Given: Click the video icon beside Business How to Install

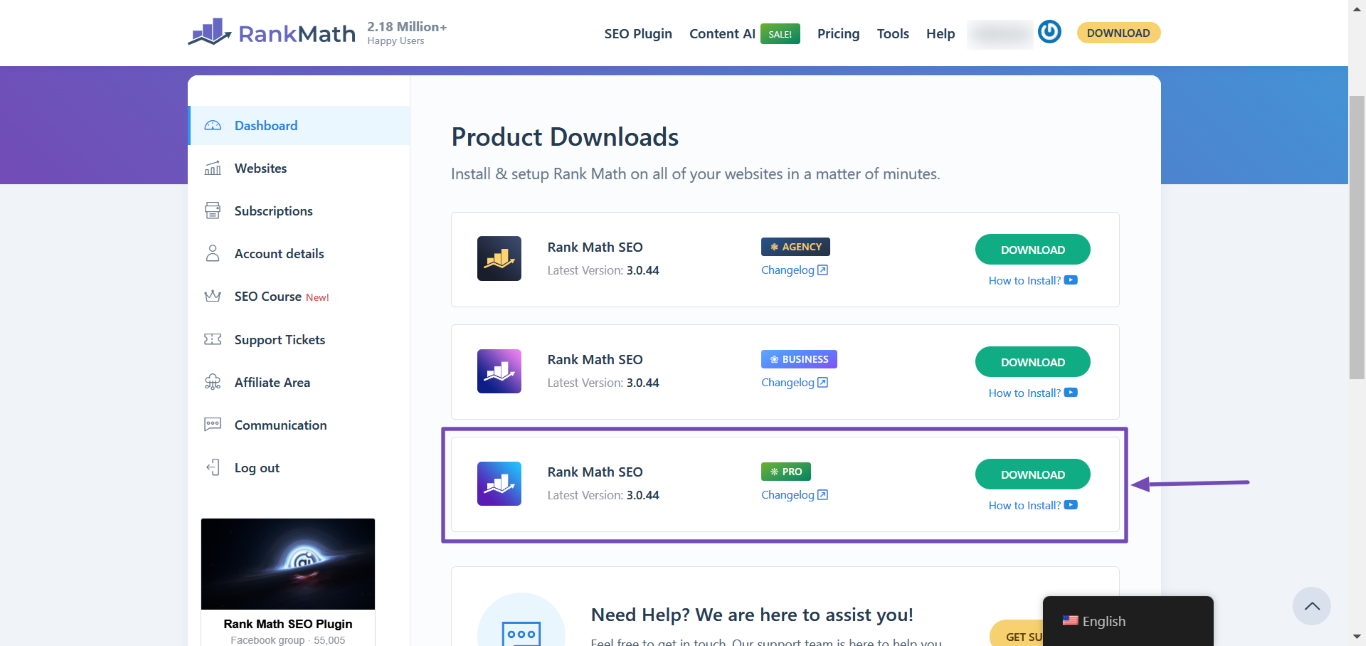Looking at the screenshot, I should (1071, 393).
